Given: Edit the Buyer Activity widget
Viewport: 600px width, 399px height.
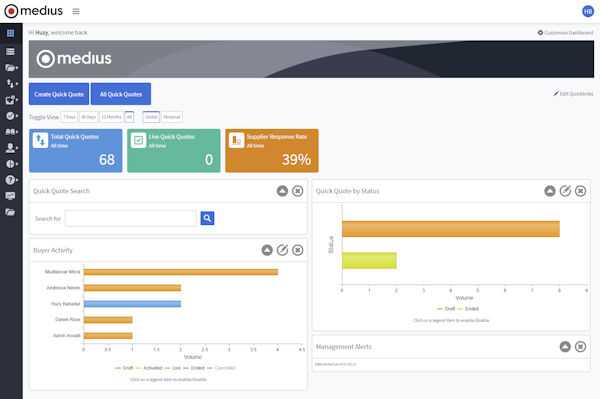Looking at the screenshot, I should click(x=282, y=250).
